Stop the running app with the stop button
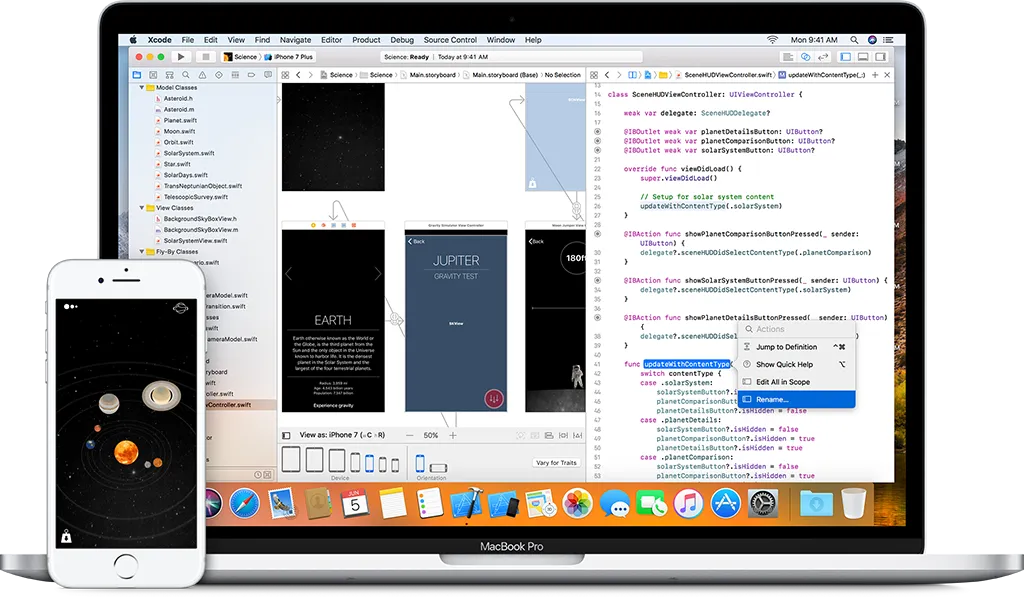This screenshot has width=1024, height=597. click(x=205, y=57)
